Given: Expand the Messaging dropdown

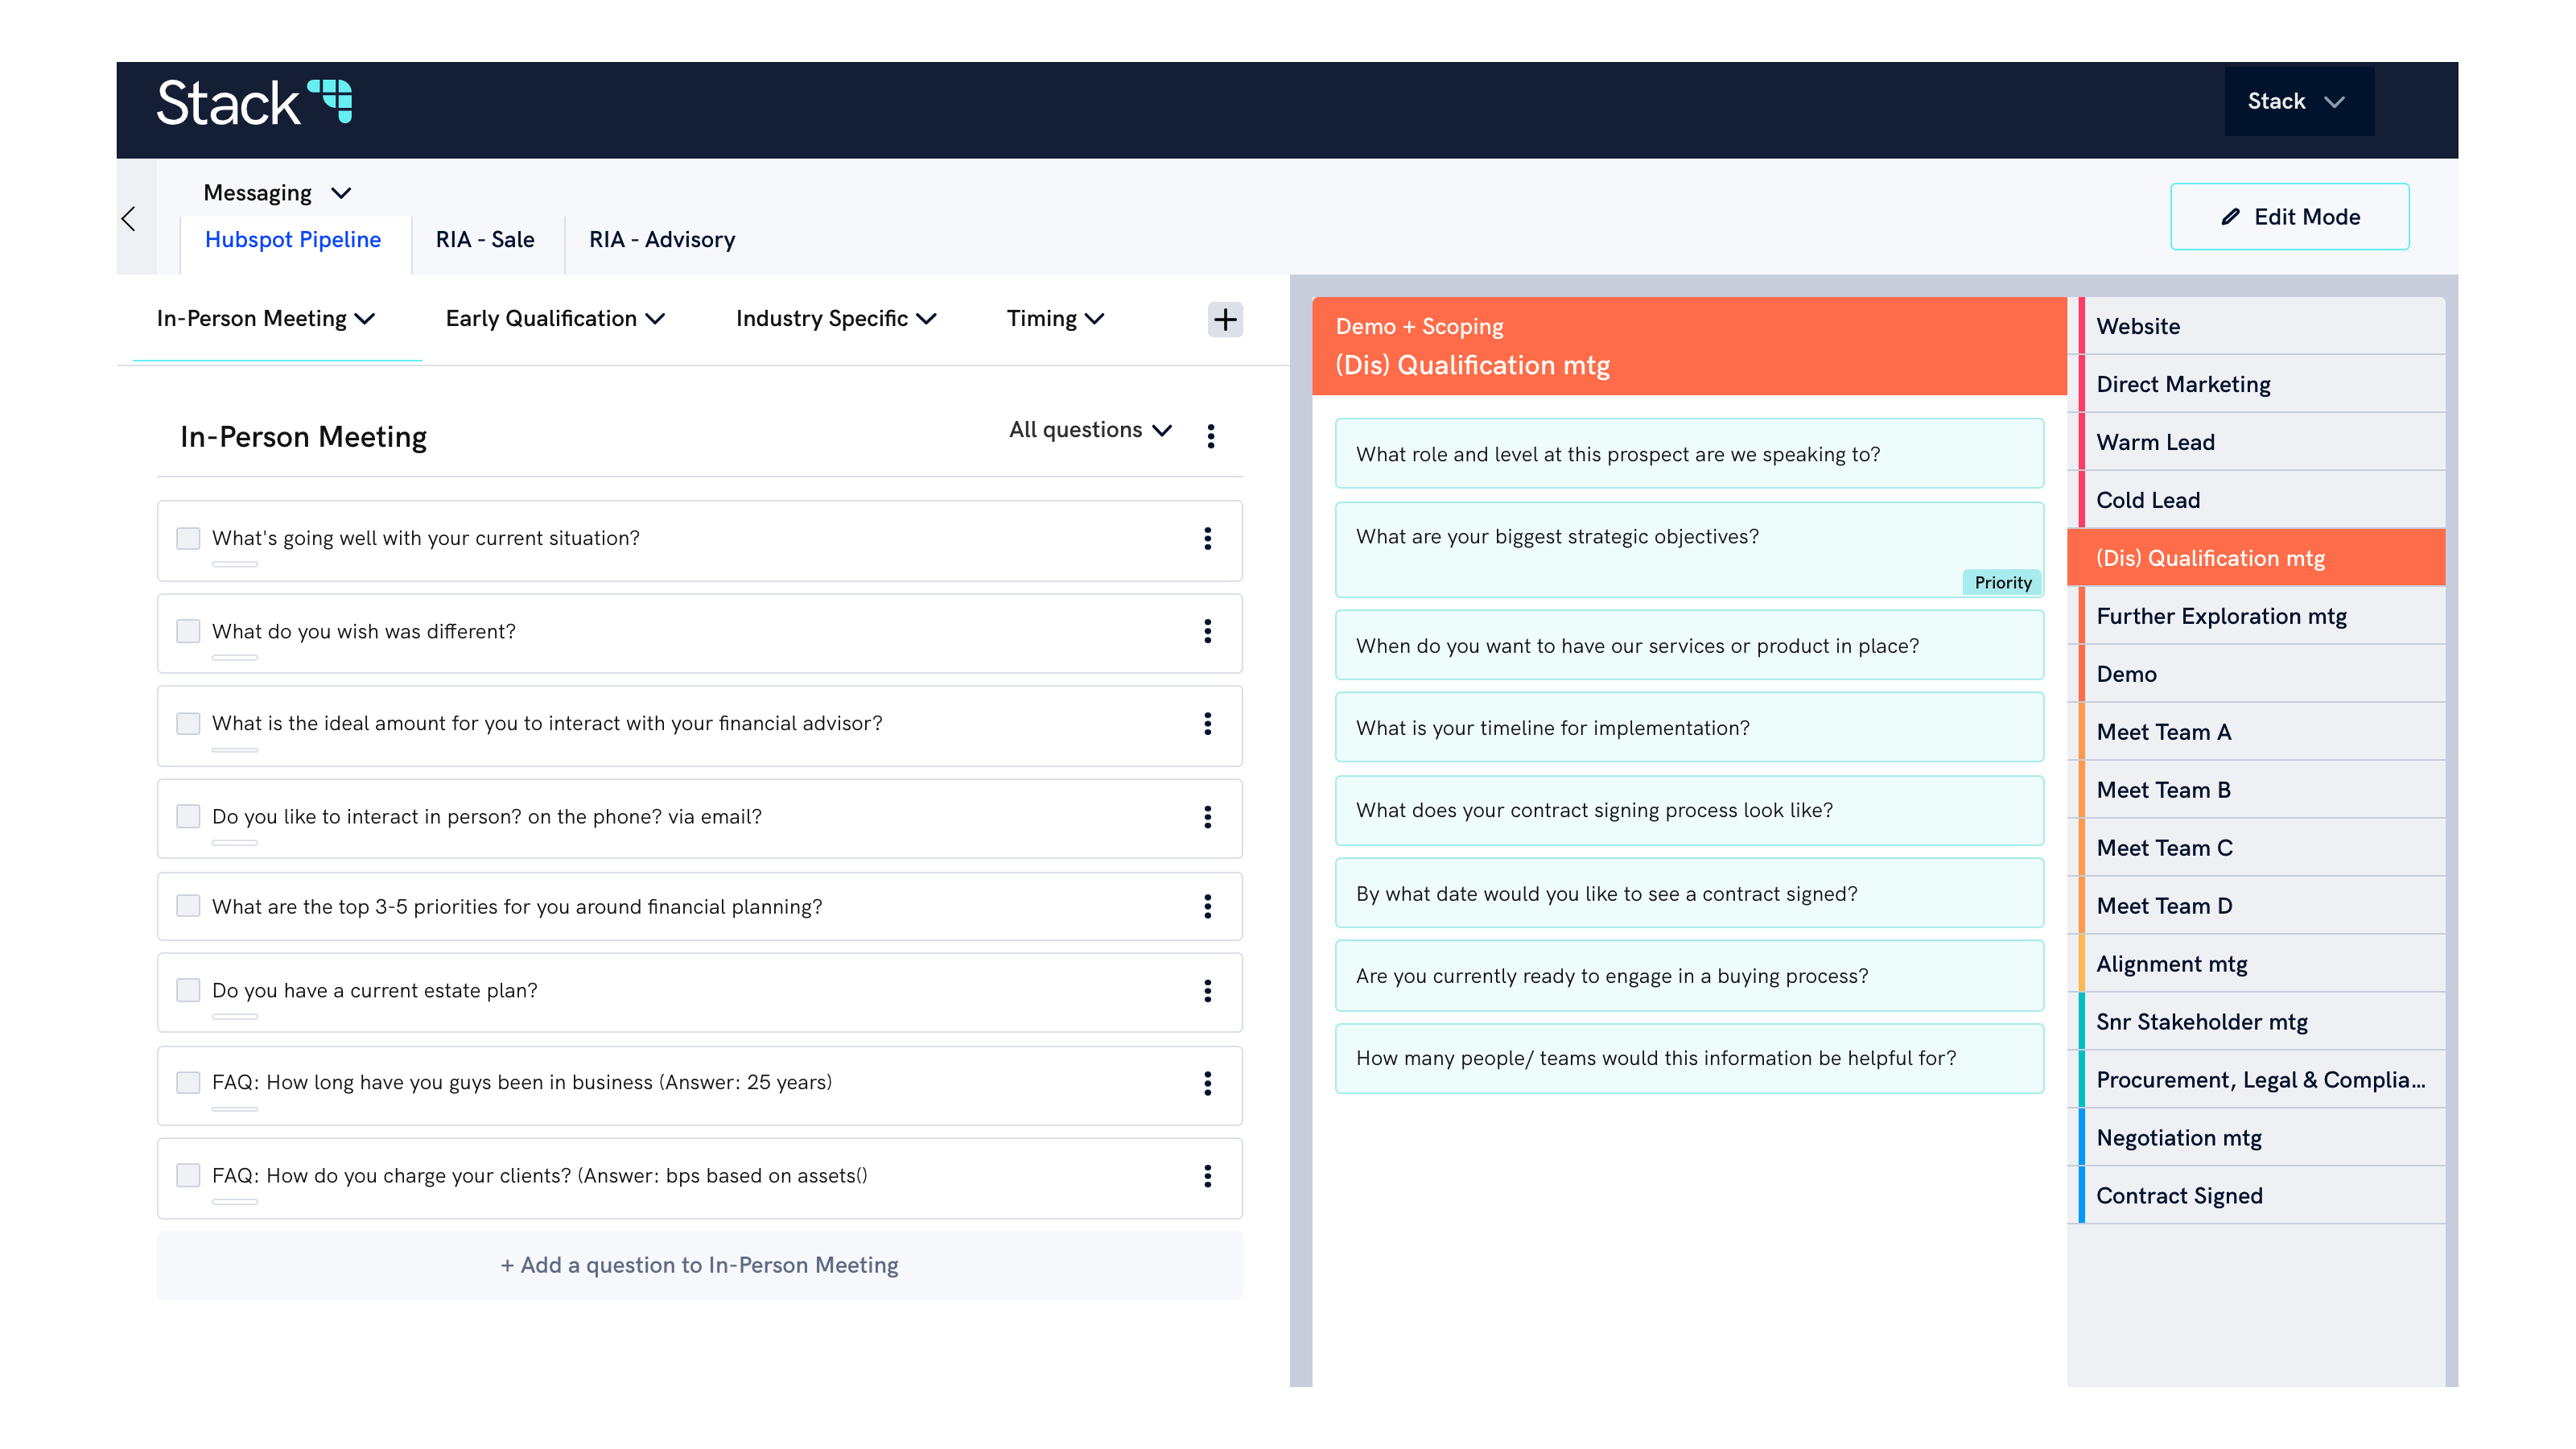Looking at the screenshot, I should [277, 192].
